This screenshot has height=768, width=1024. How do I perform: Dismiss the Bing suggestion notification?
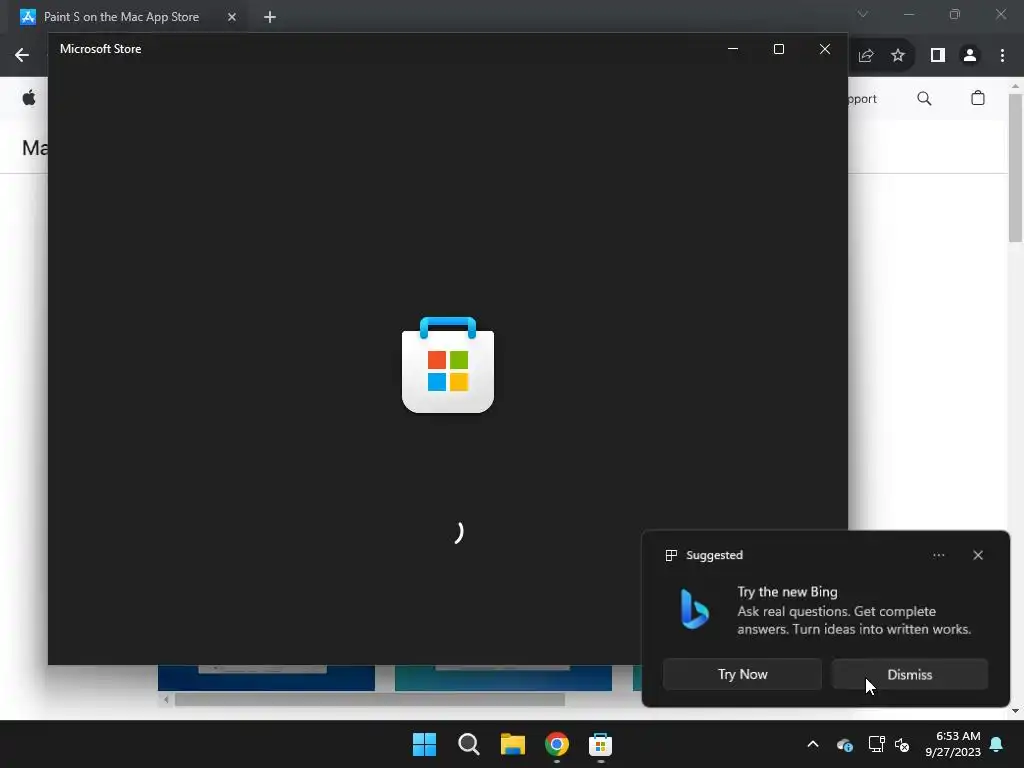coord(909,674)
